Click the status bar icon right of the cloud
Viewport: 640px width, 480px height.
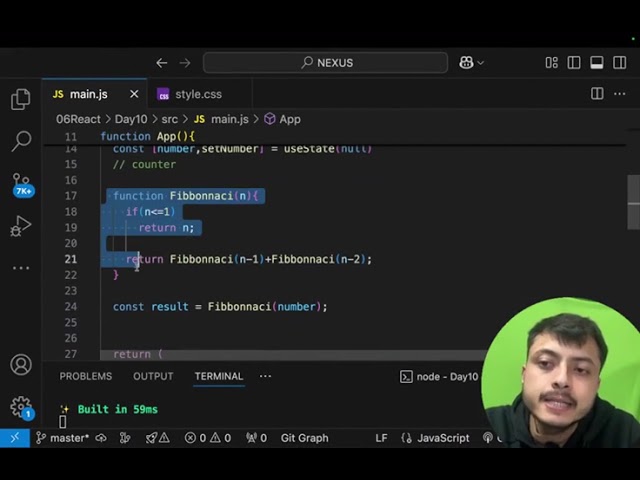(x=125, y=438)
